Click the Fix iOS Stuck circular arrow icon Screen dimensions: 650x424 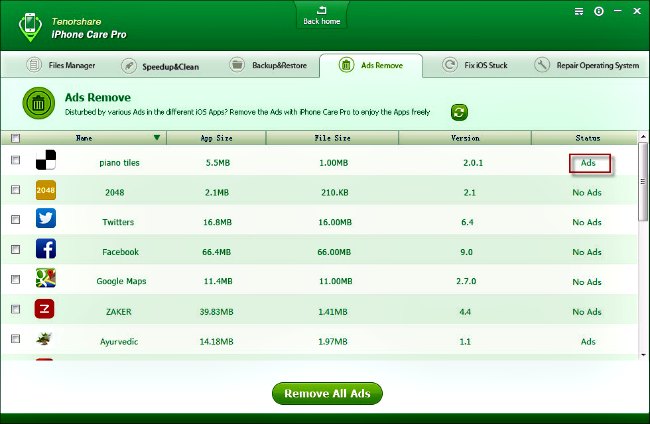[x=450, y=65]
